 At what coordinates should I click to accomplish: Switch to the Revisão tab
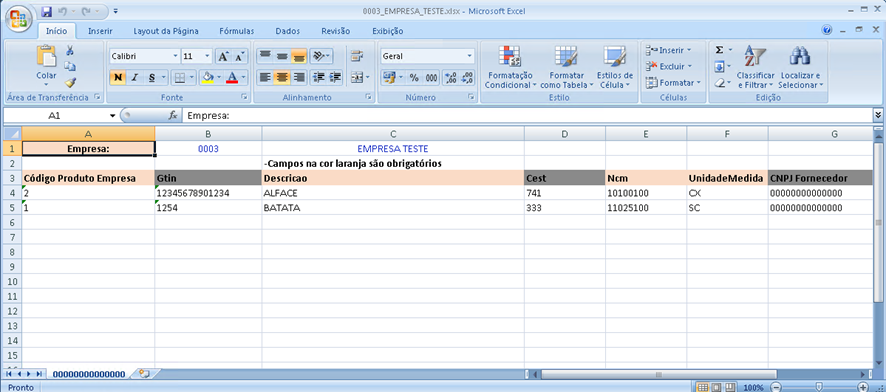click(x=336, y=31)
